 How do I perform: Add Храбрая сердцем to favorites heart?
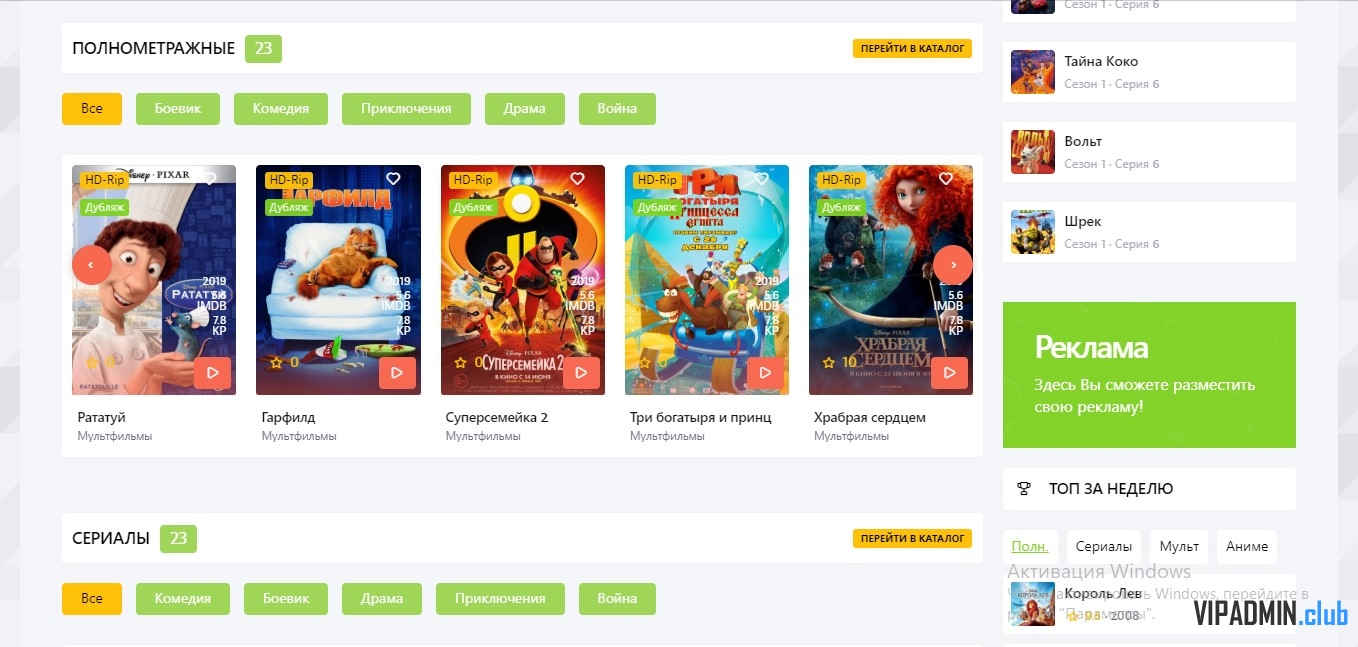(945, 179)
